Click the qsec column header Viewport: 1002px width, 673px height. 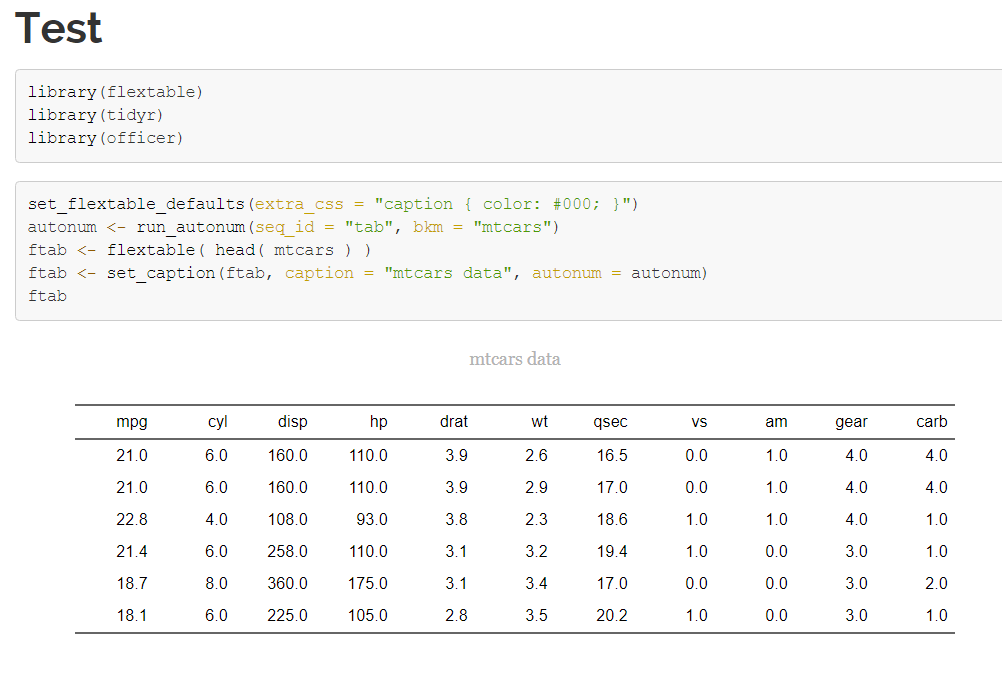coord(610,421)
